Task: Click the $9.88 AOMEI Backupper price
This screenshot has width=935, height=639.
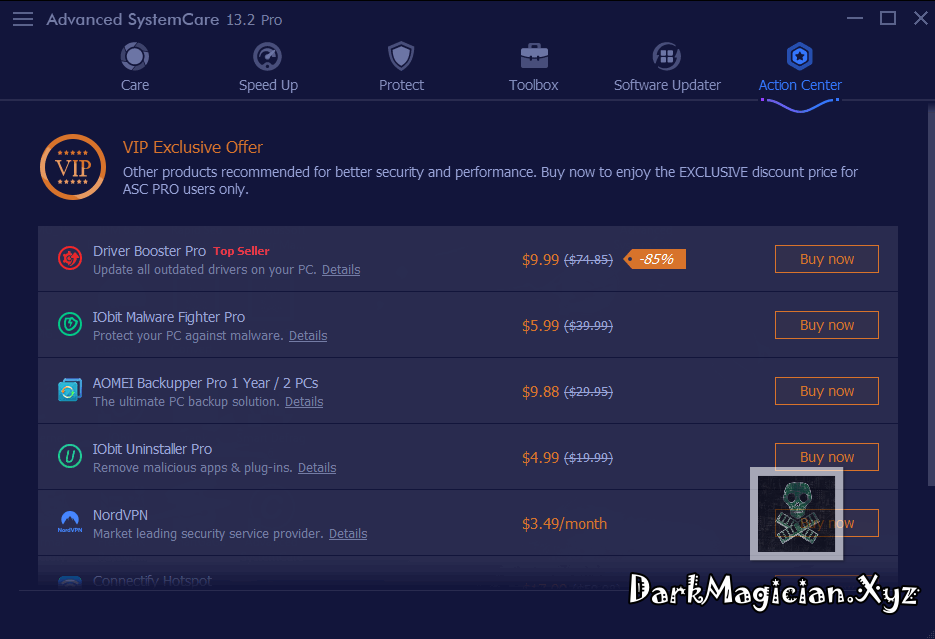Action: (540, 392)
